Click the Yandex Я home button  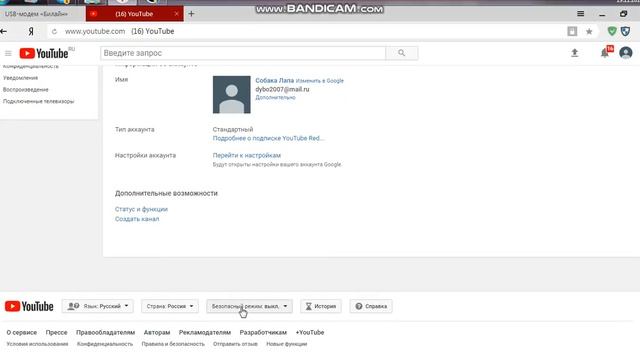(31, 31)
